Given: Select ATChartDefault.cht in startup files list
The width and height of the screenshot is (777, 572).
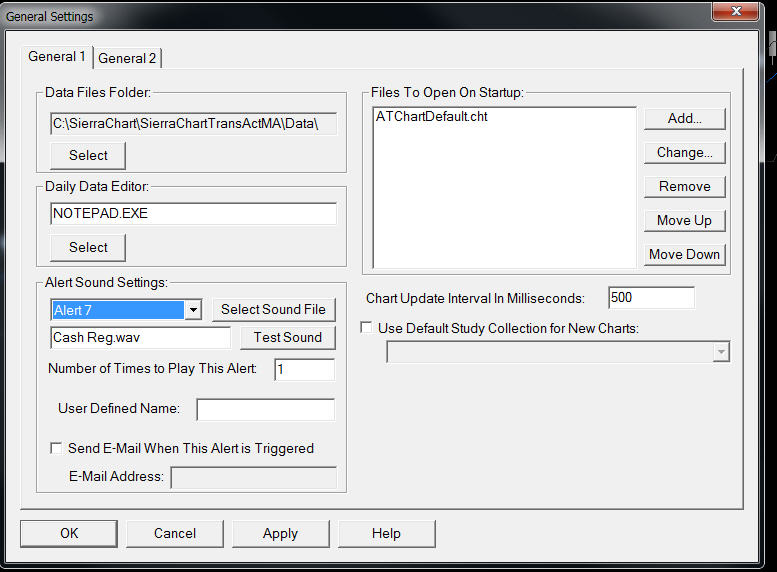Looking at the screenshot, I should tap(432, 116).
